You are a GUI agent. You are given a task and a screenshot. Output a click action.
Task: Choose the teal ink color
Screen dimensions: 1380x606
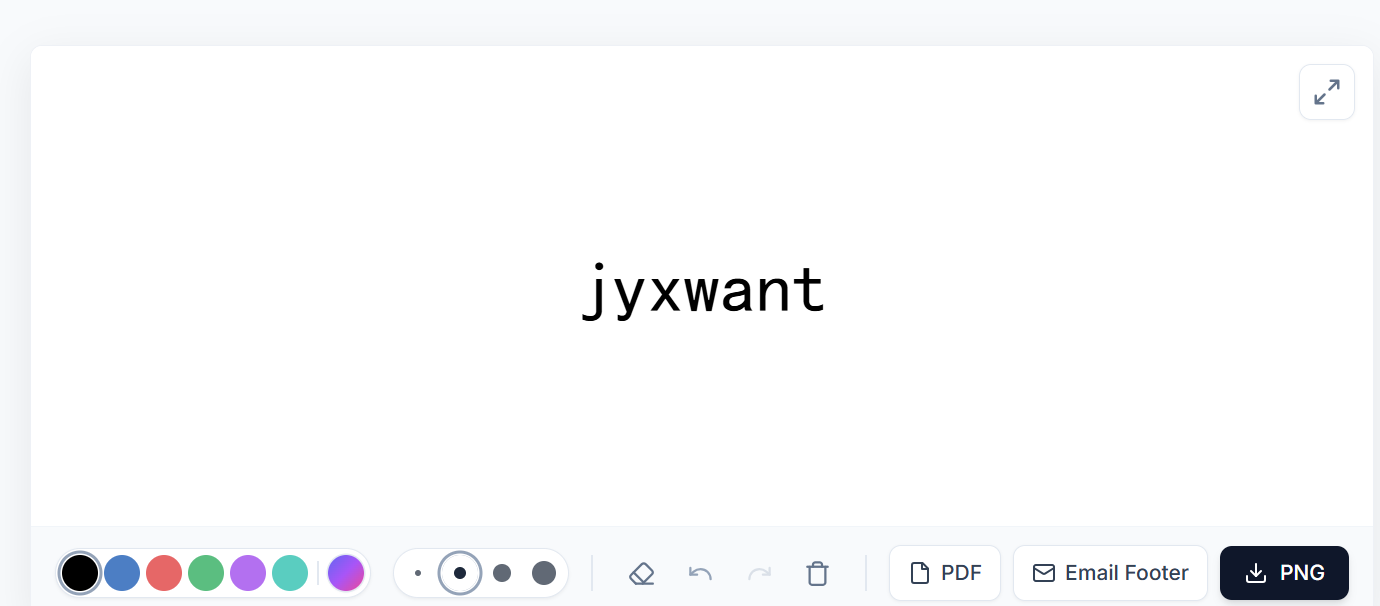click(290, 573)
